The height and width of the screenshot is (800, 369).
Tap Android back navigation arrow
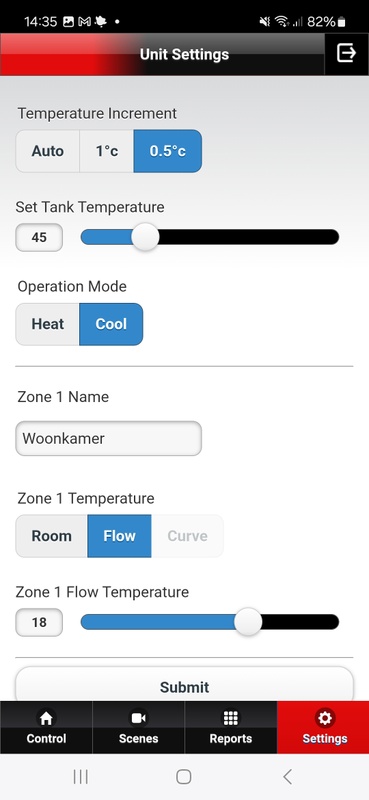(287, 777)
